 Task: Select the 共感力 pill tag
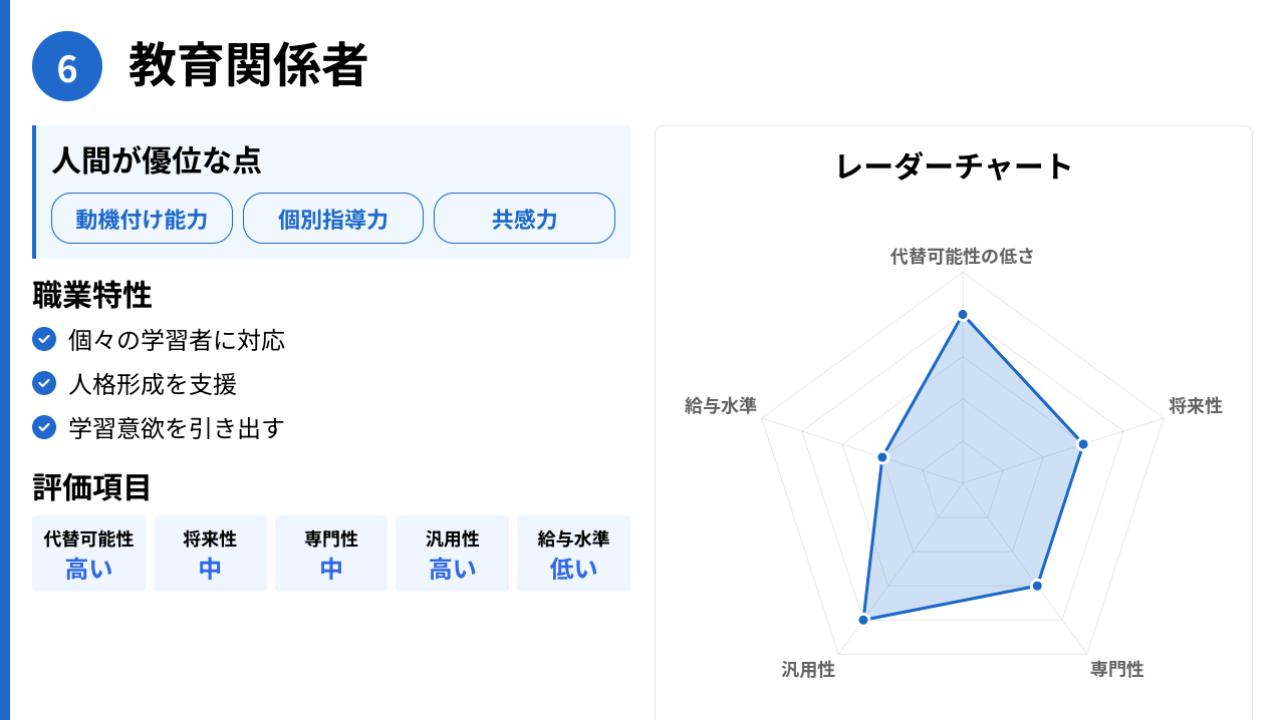pos(524,219)
